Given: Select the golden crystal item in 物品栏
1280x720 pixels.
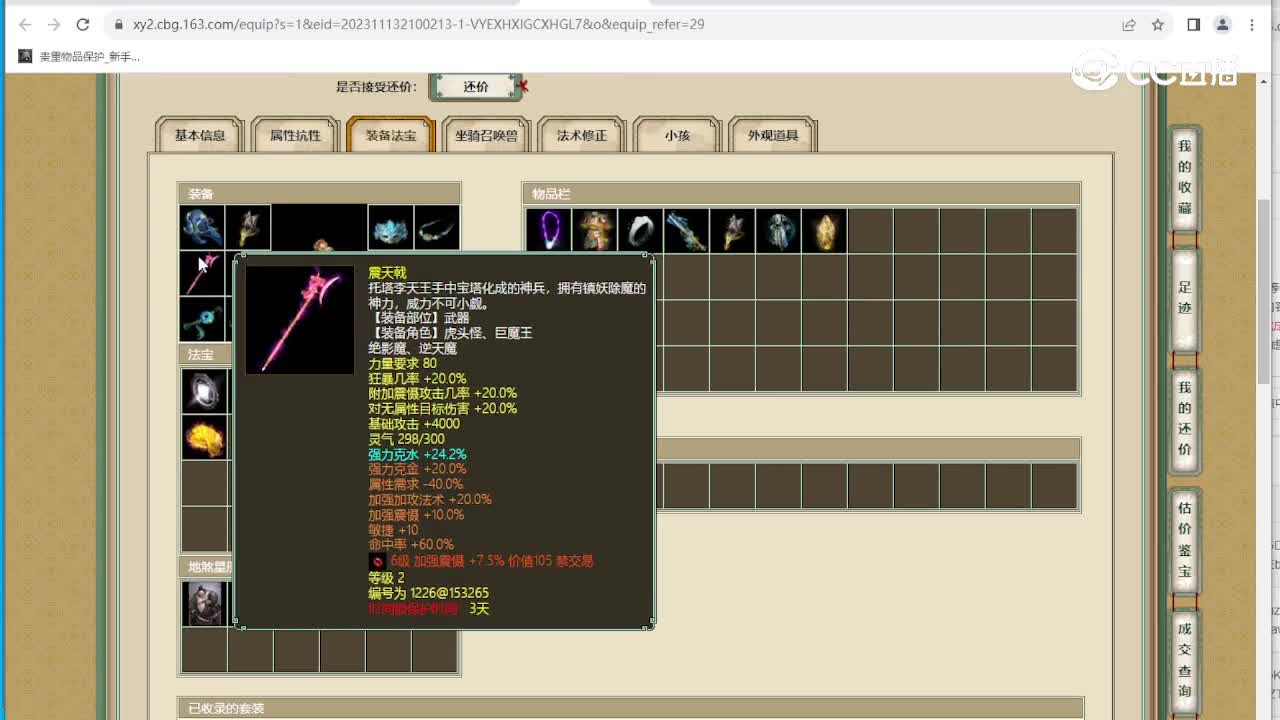Looking at the screenshot, I should 825,230.
